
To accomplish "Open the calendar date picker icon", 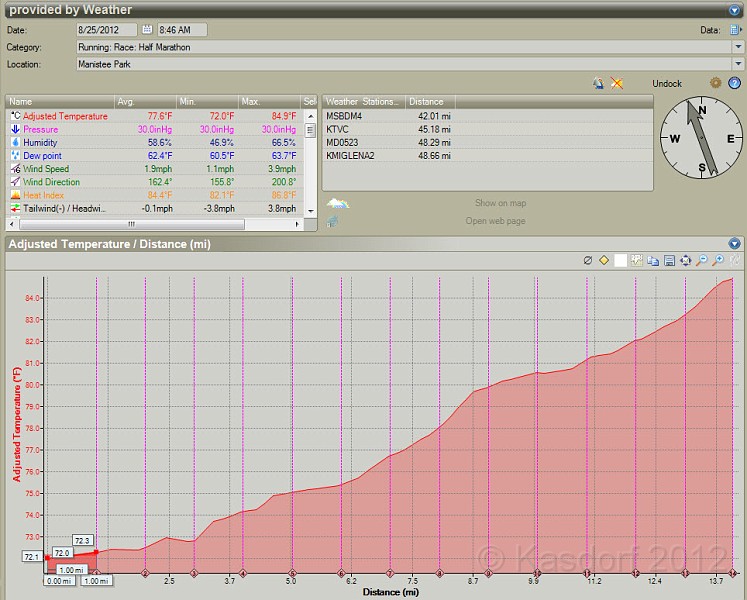I will coord(148,30).
